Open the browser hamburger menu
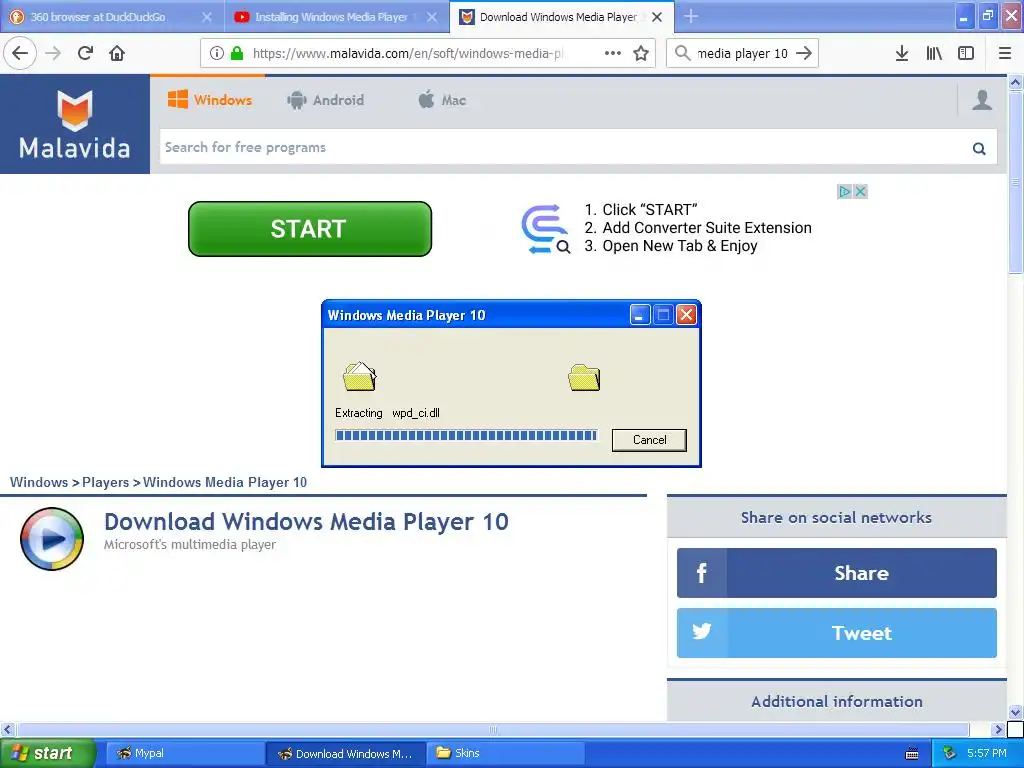1024x768 pixels. pyautogui.click(x=1005, y=53)
